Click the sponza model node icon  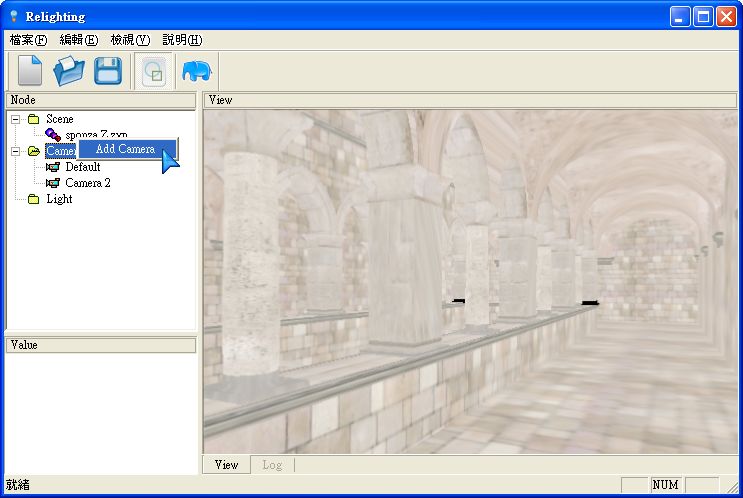[x=53, y=135]
